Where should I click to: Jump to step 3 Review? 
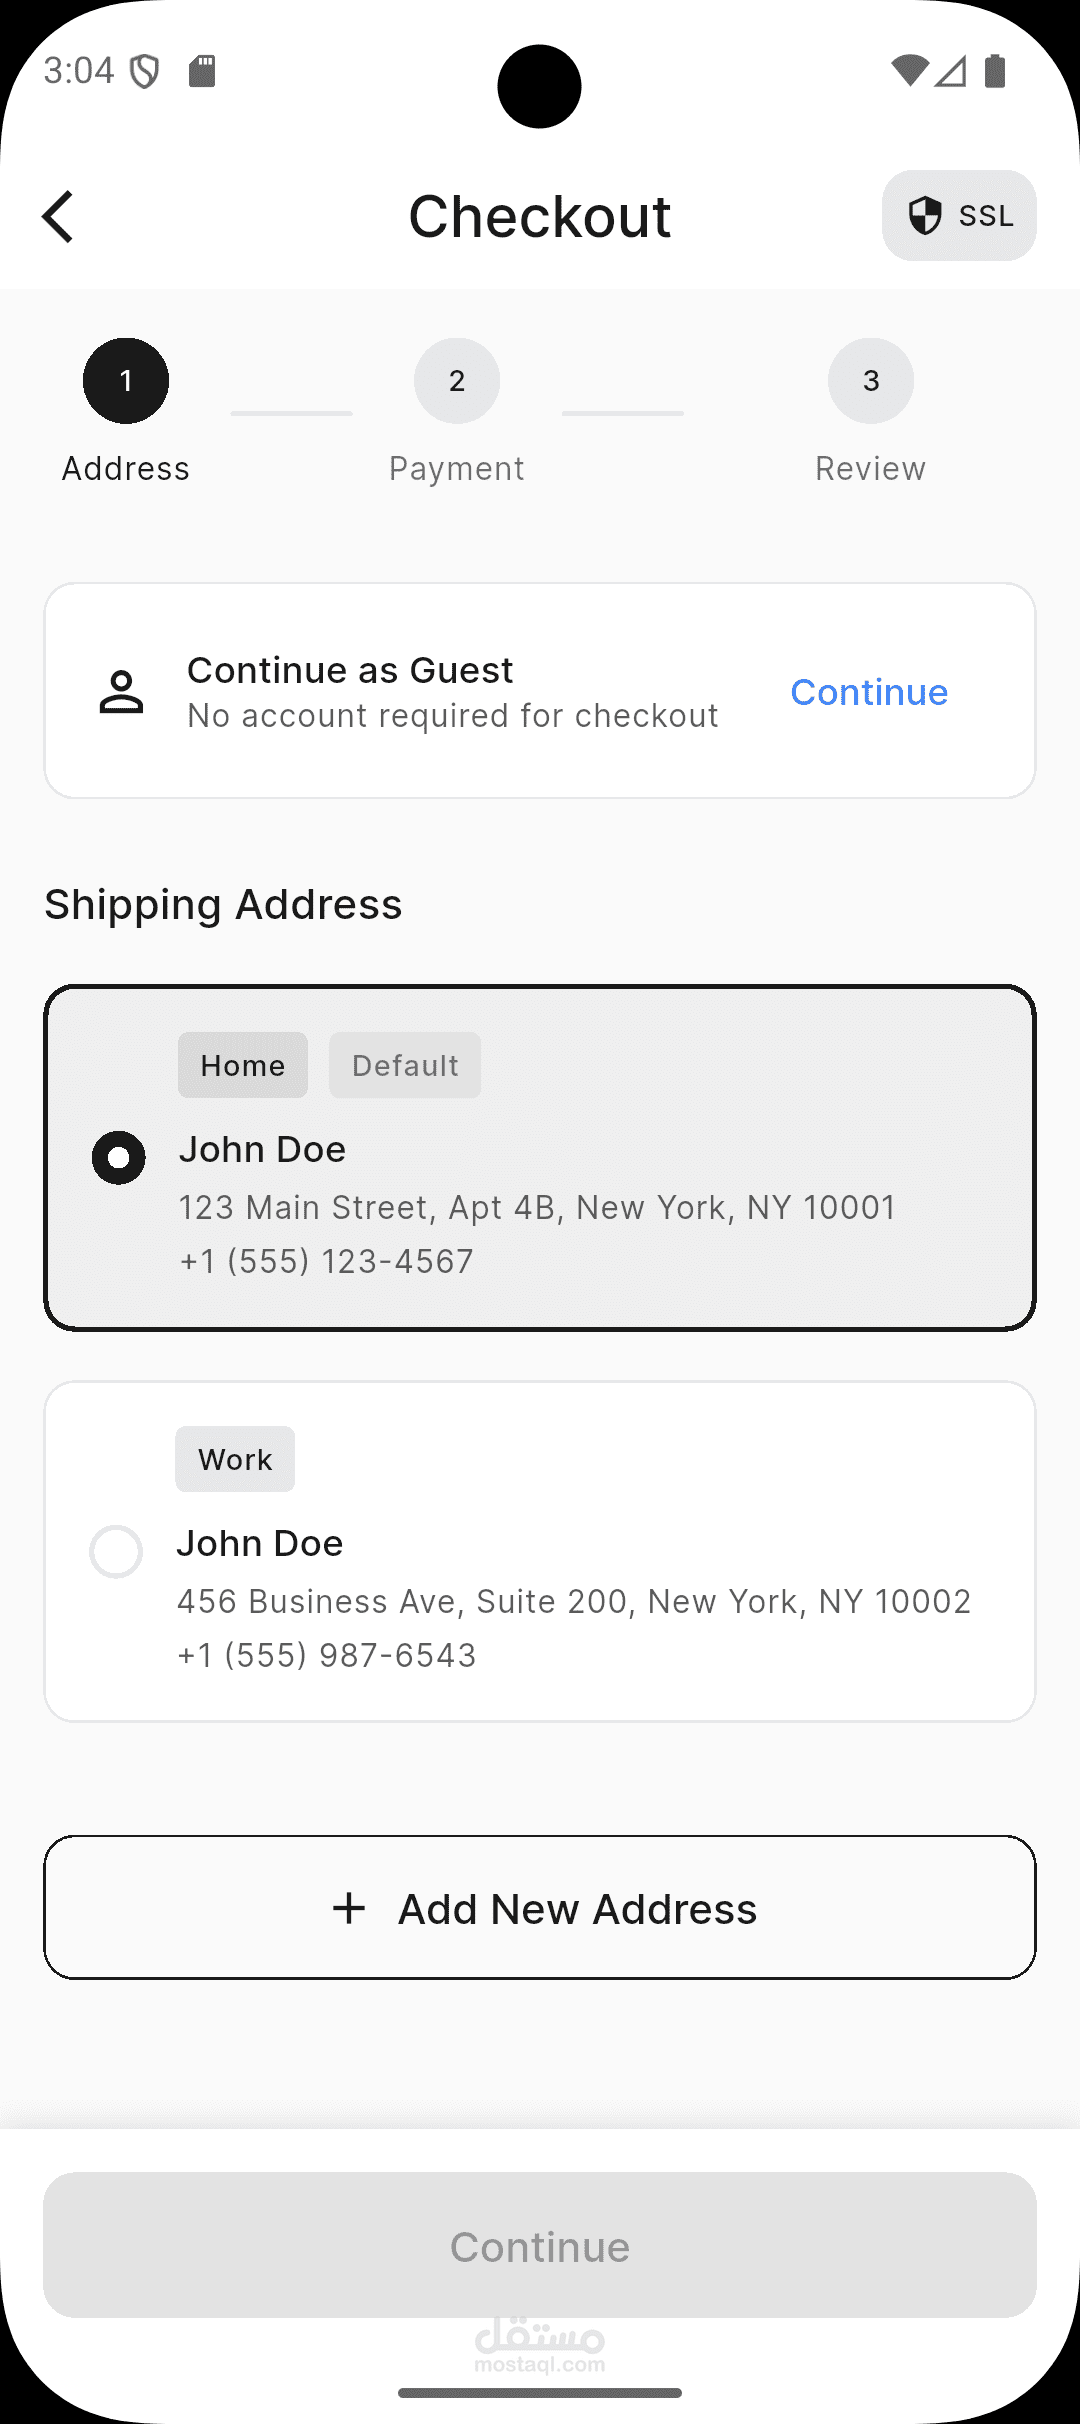tap(871, 381)
